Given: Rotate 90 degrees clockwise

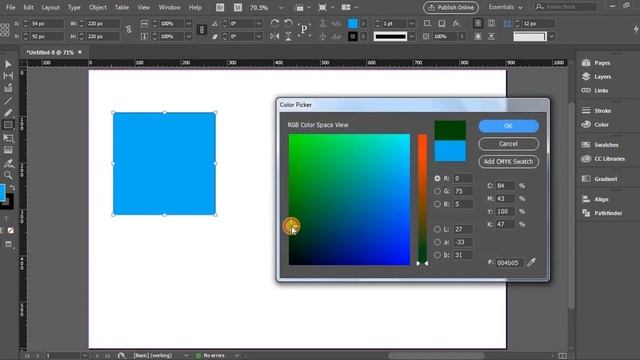Looking at the screenshot, I should [x=275, y=23].
